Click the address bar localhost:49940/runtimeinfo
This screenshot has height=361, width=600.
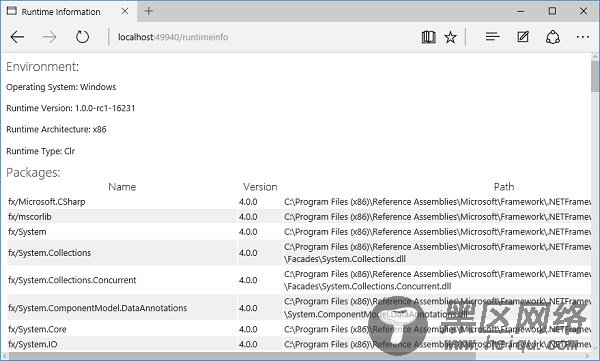click(173, 37)
